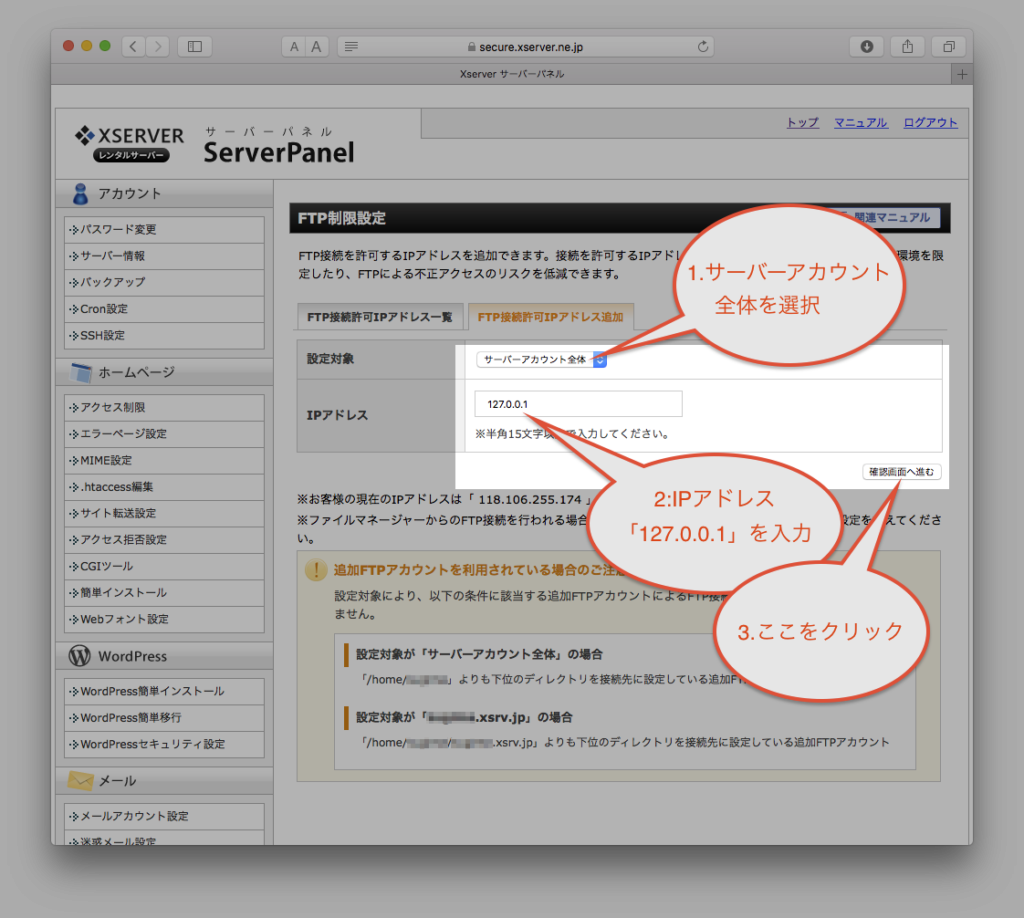Open CGIツール in sidebar
The image size is (1024, 918).
tap(165, 566)
